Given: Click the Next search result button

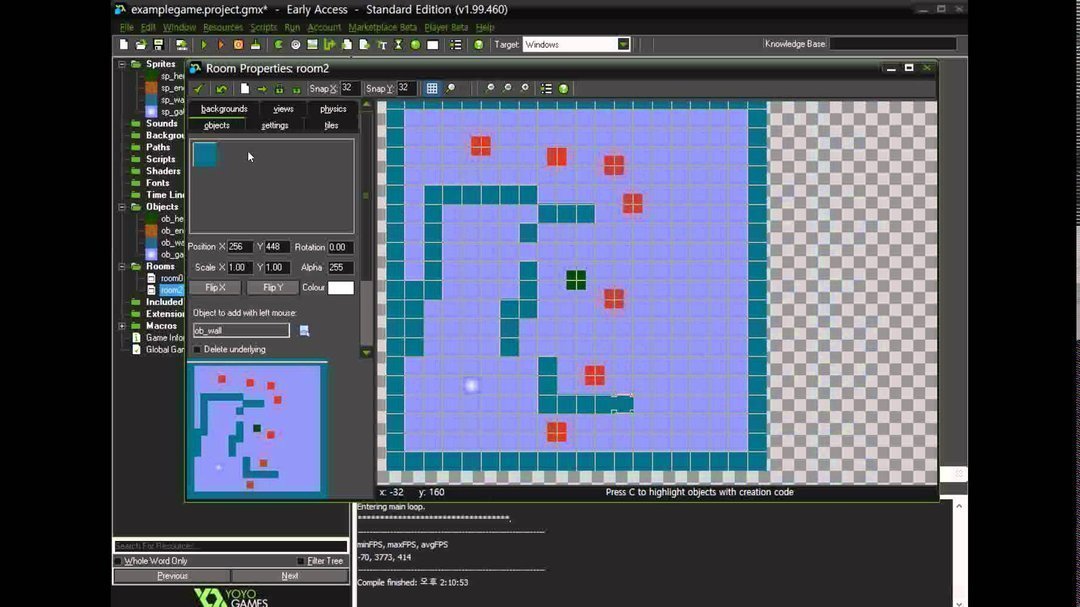Looking at the screenshot, I should (x=290, y=576).
